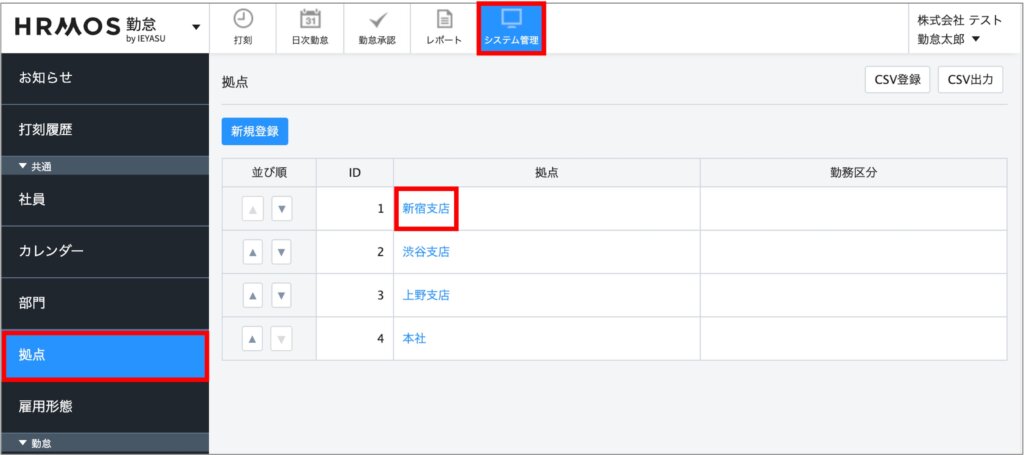
Task: Move 渋谷支店 up with arrow
Action: point(254,252)
